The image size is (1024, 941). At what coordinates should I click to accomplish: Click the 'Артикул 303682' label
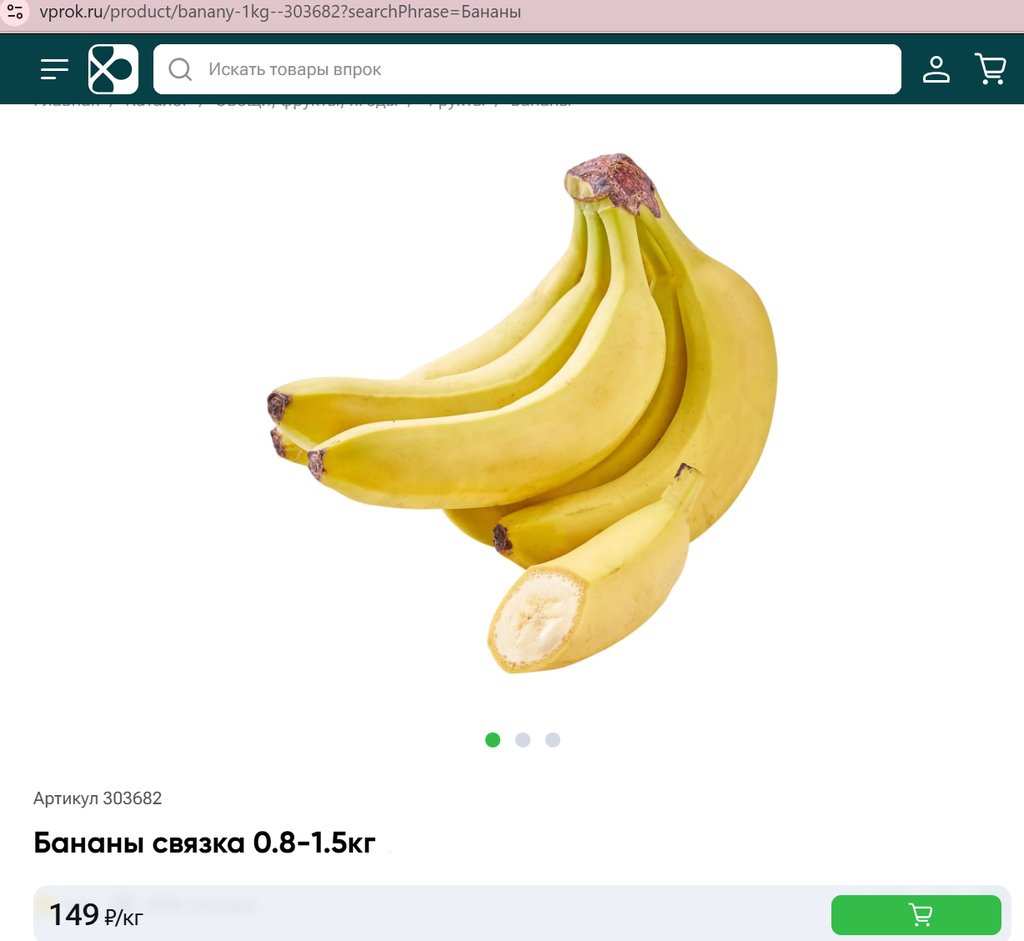click(97, 798)
